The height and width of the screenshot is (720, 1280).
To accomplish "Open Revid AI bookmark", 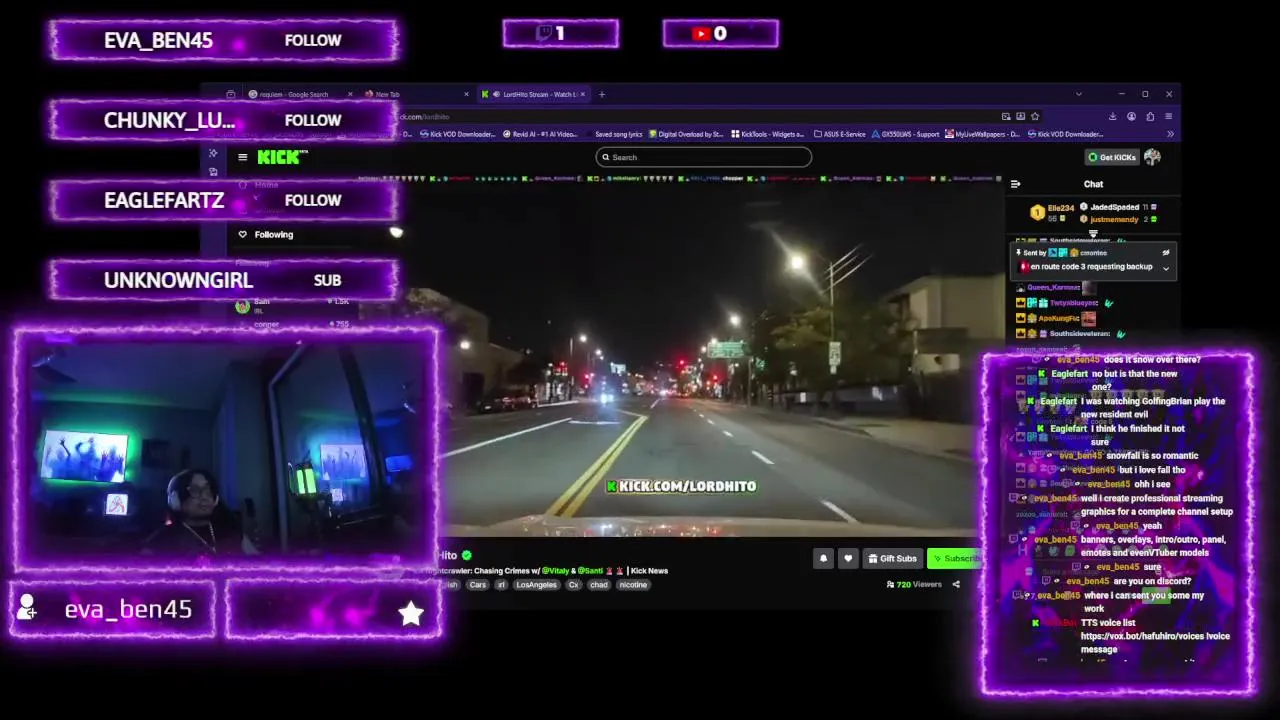I will pos(540,134).
